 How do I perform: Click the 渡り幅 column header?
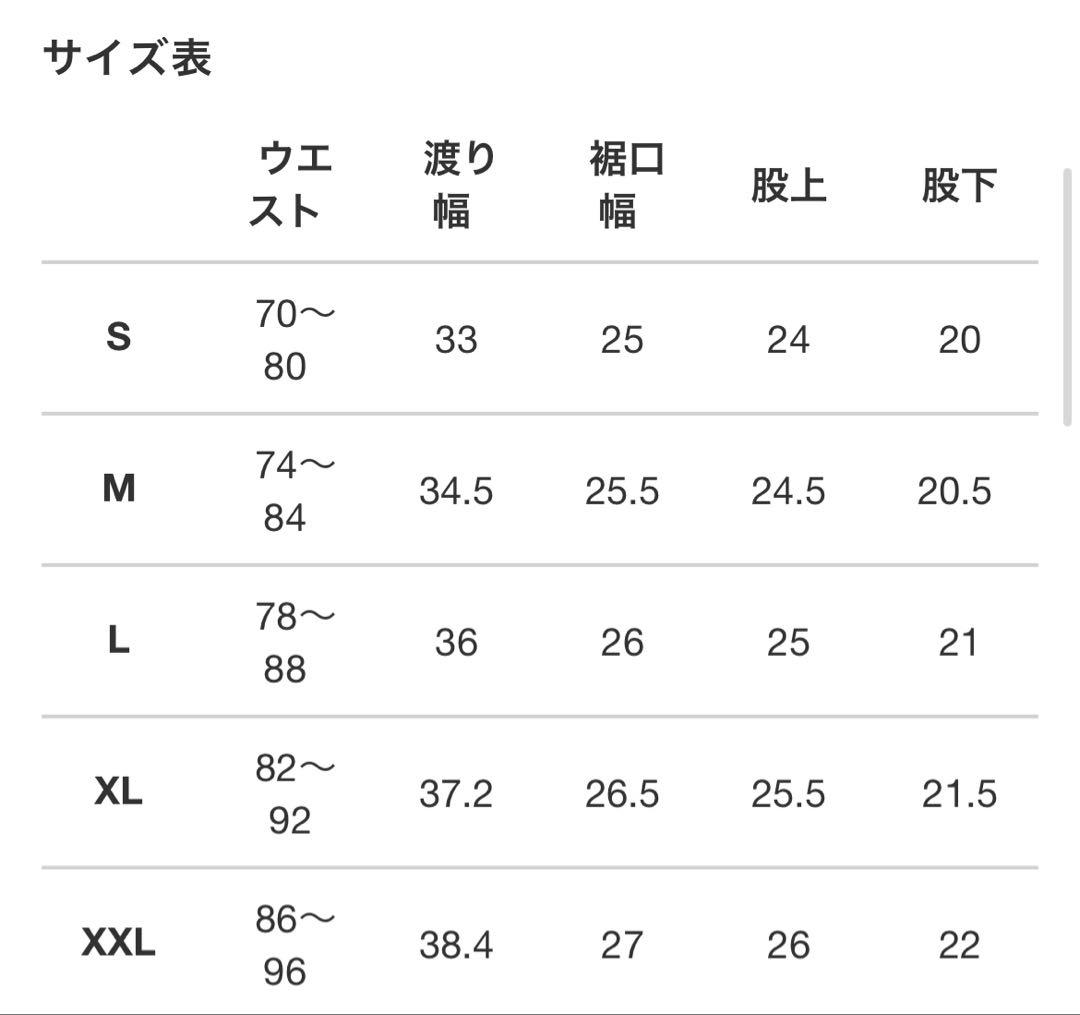[x=456, y=185]
